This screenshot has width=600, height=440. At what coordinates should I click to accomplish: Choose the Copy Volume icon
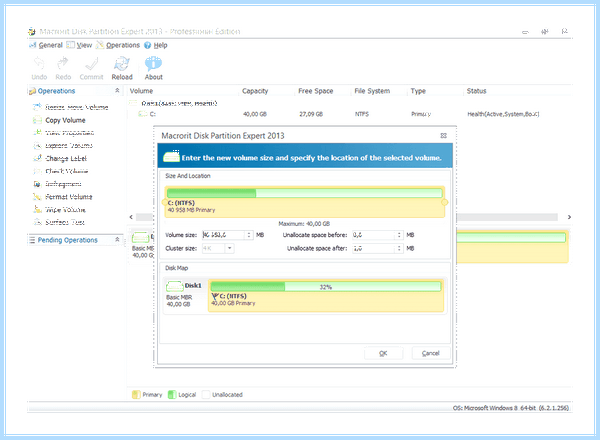pos(37,120)
